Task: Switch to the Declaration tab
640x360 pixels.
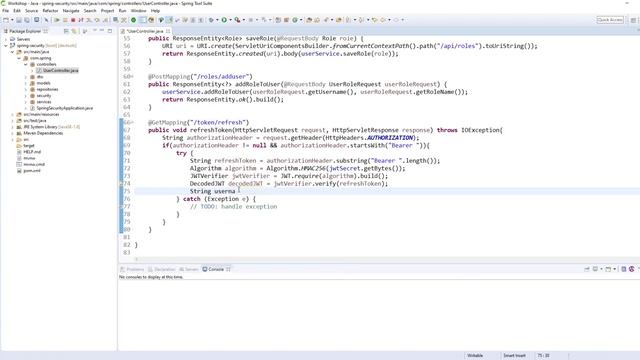Action: pos(162,269)
